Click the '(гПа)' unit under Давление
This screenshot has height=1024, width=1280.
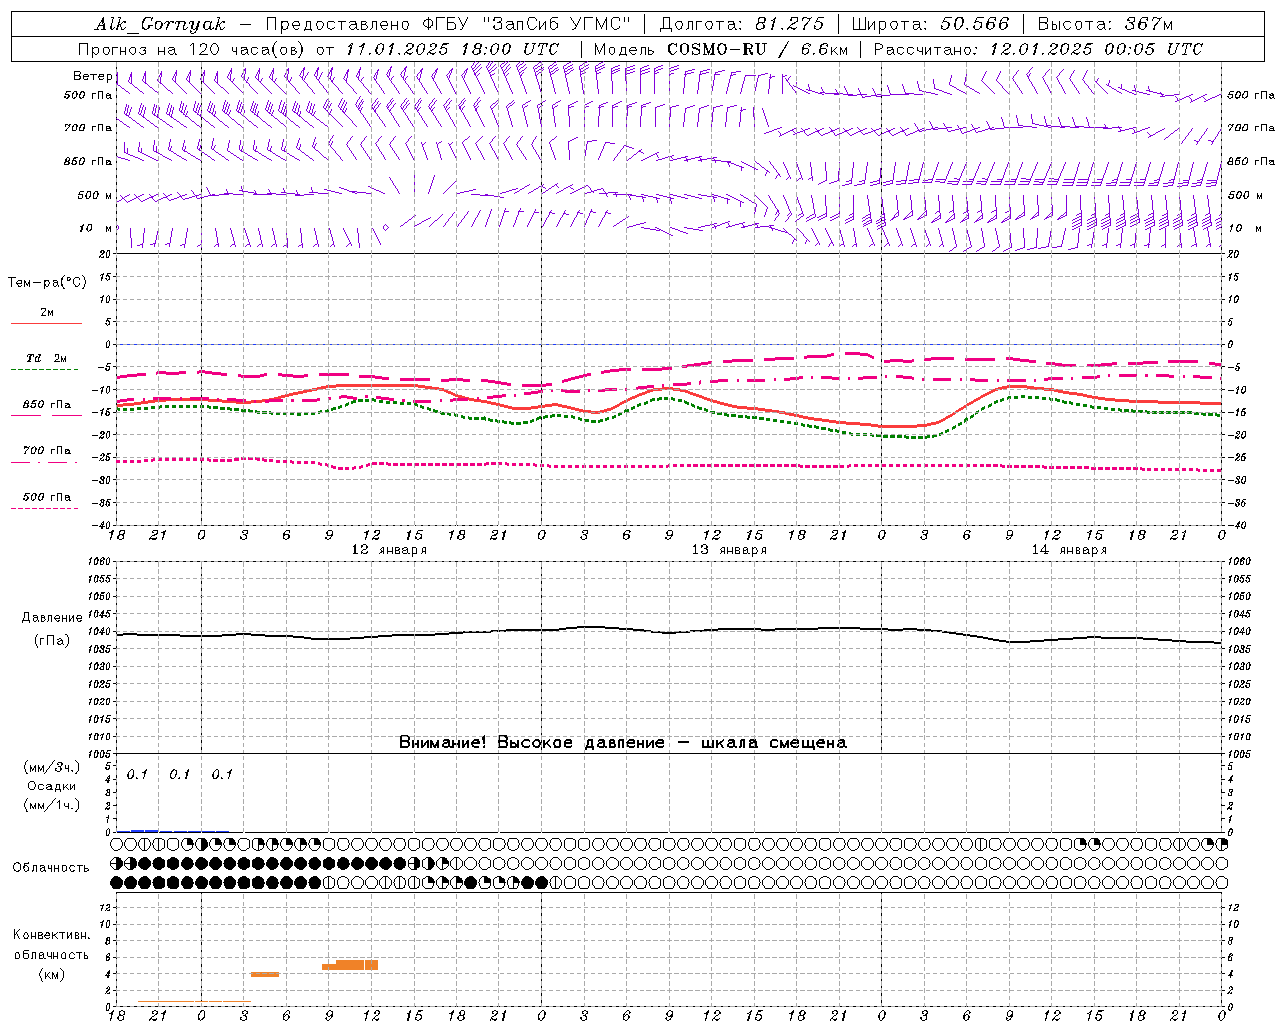(x=52, y=640)
